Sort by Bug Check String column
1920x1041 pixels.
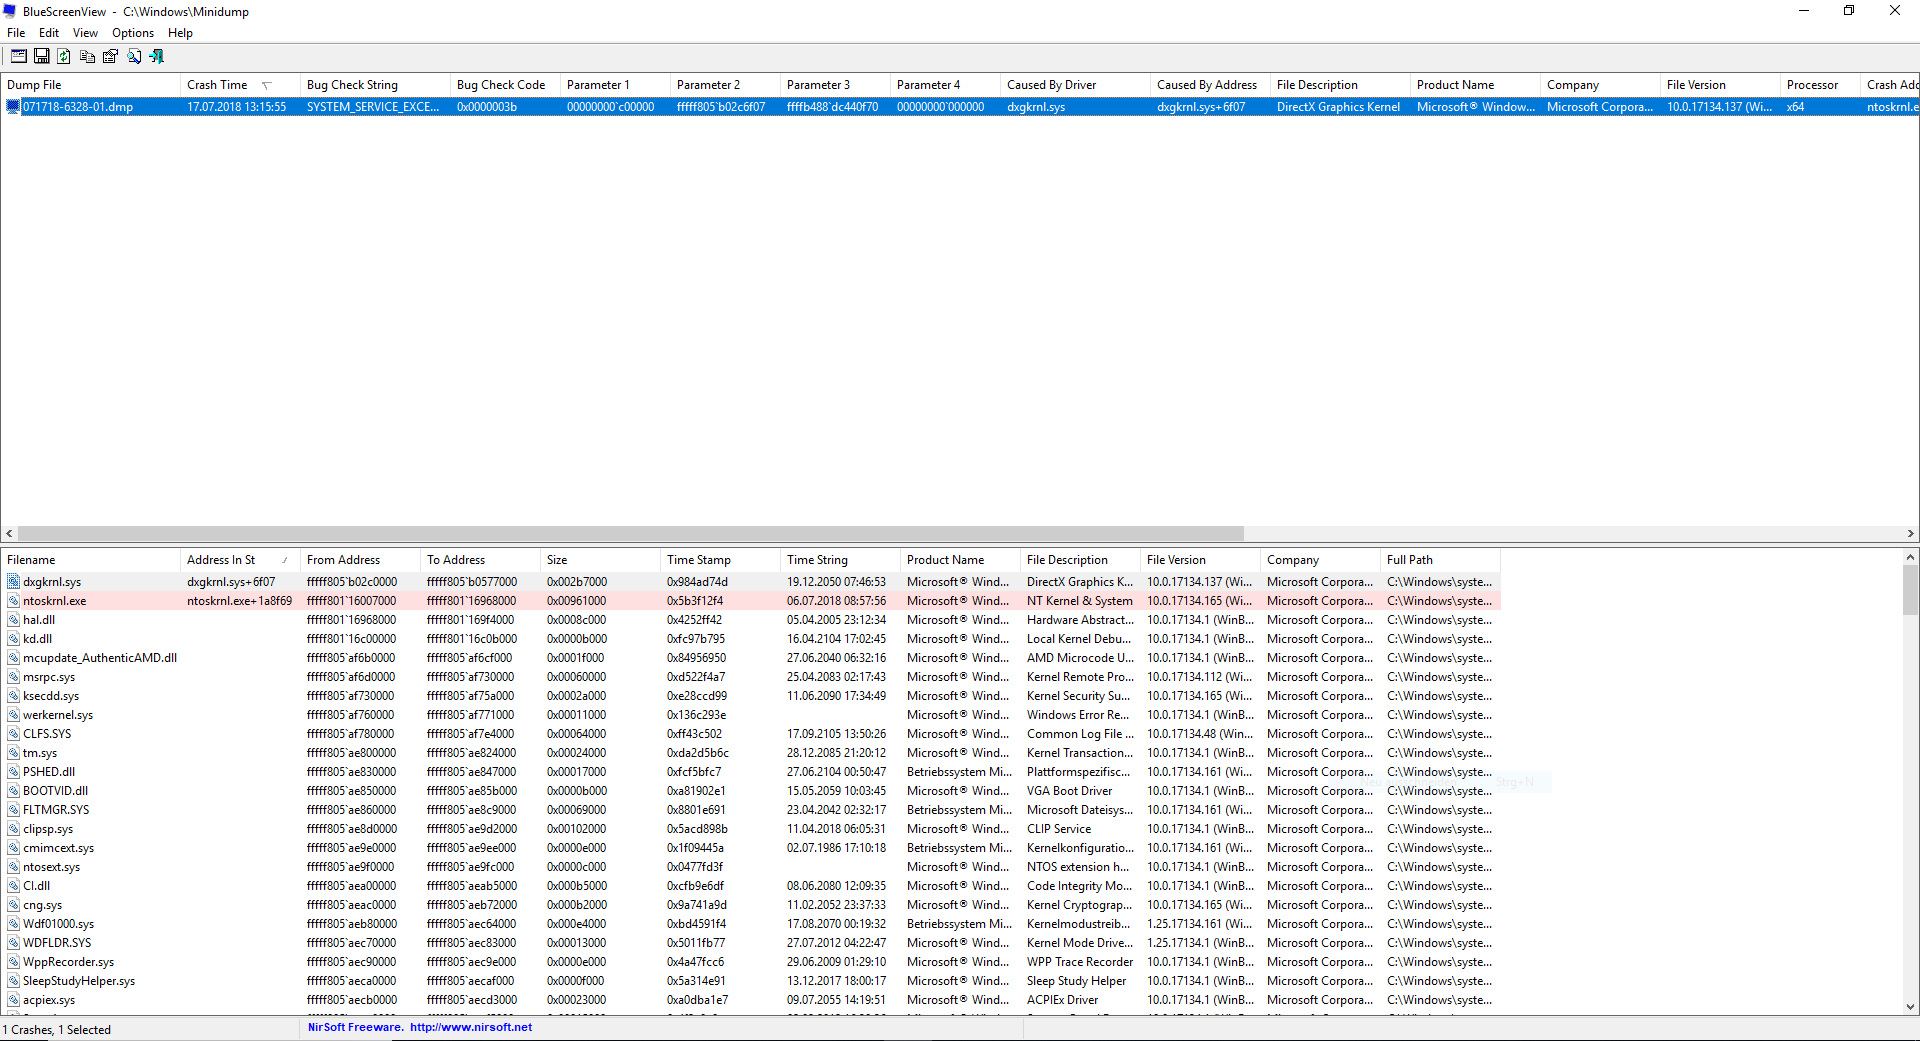375,85
